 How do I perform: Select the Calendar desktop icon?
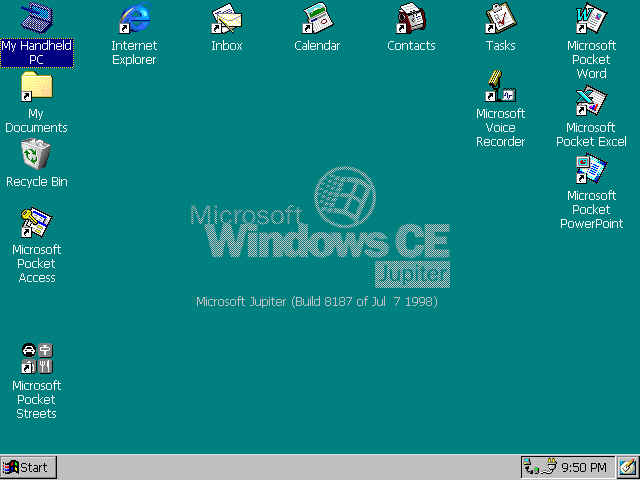pyautogui.click(x=318, y=18)
